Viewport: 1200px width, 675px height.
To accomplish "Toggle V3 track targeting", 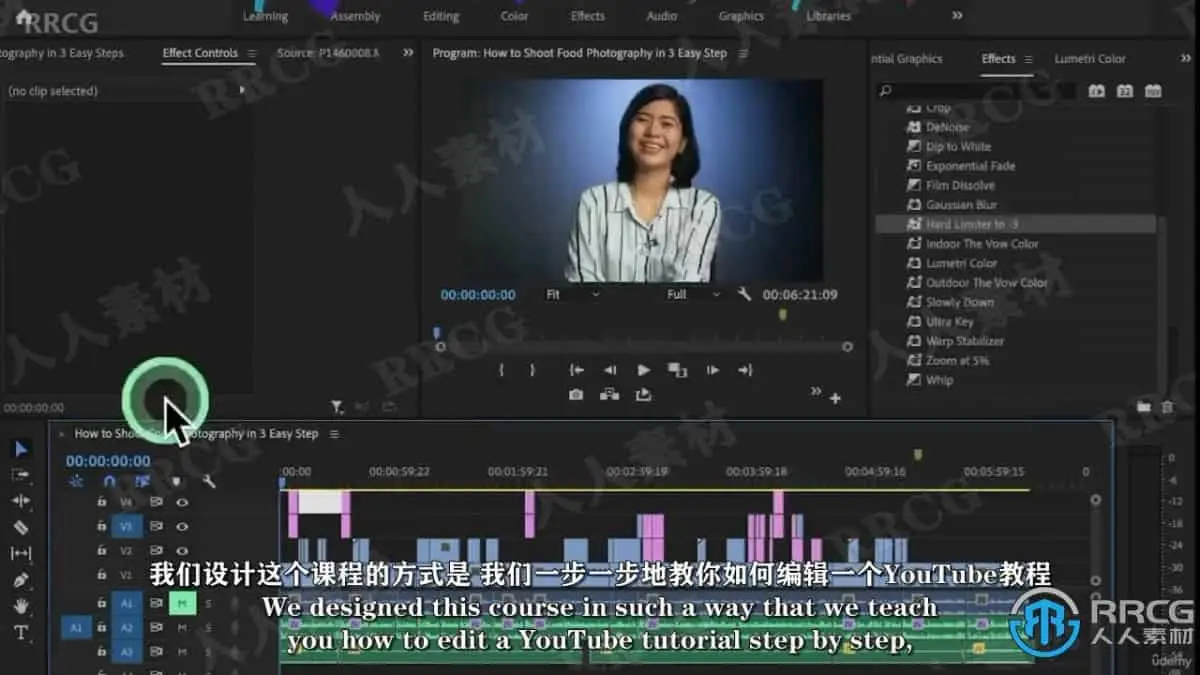I will [126, 526].
